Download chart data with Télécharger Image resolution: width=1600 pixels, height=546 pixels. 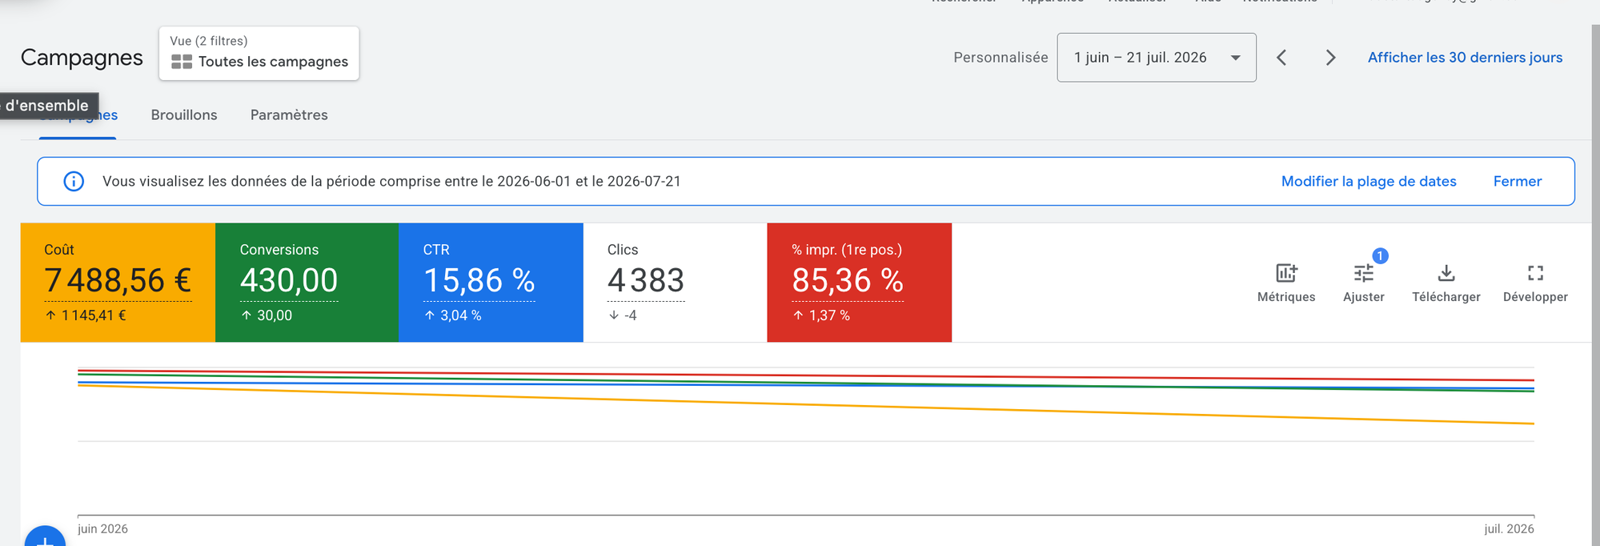pos(1446,283)
